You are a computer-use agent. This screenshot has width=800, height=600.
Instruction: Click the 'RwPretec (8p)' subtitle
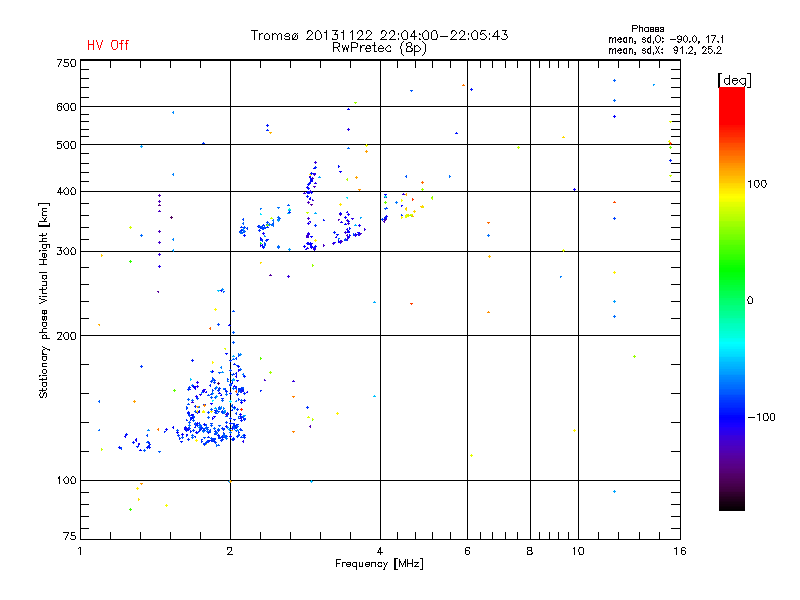379,48
